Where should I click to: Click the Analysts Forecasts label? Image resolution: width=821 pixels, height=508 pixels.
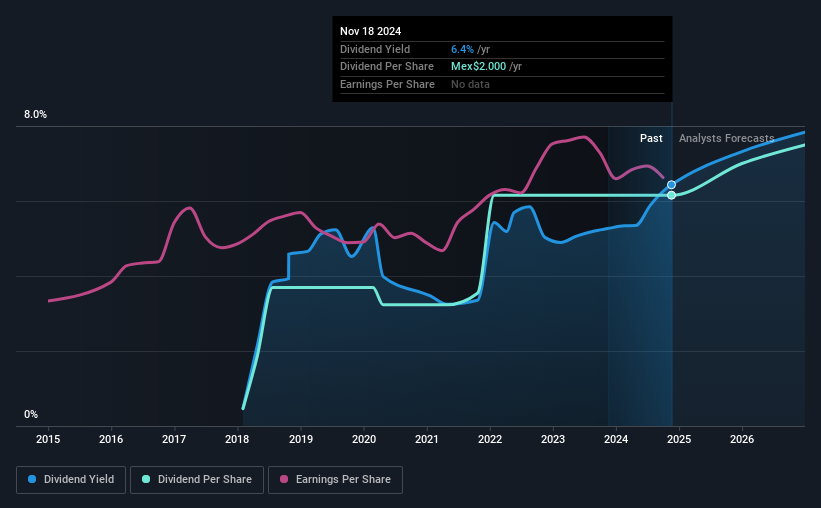click(727, 138)
